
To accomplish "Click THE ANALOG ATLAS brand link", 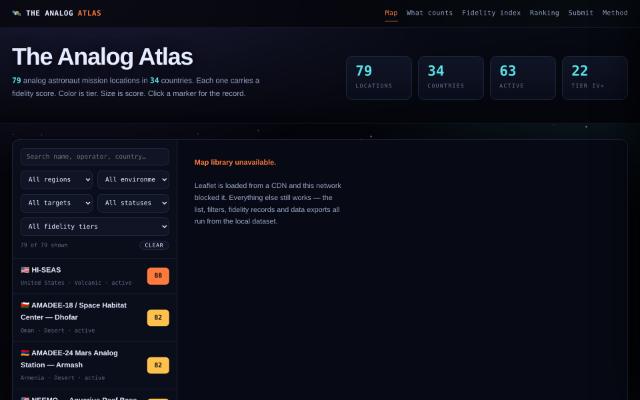I will 57,13.
